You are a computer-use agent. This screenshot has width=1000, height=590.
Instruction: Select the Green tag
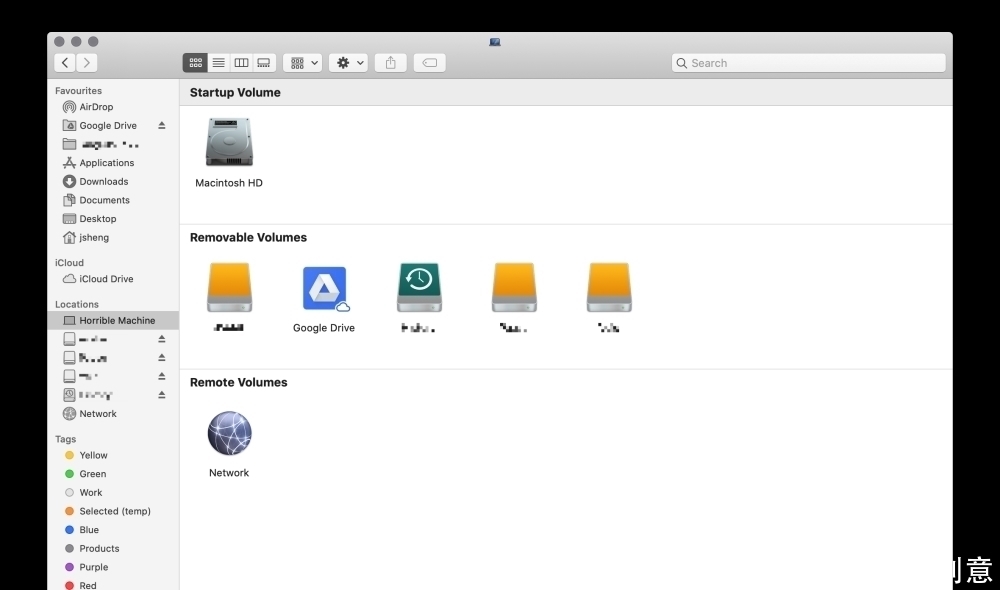(92, 474)
